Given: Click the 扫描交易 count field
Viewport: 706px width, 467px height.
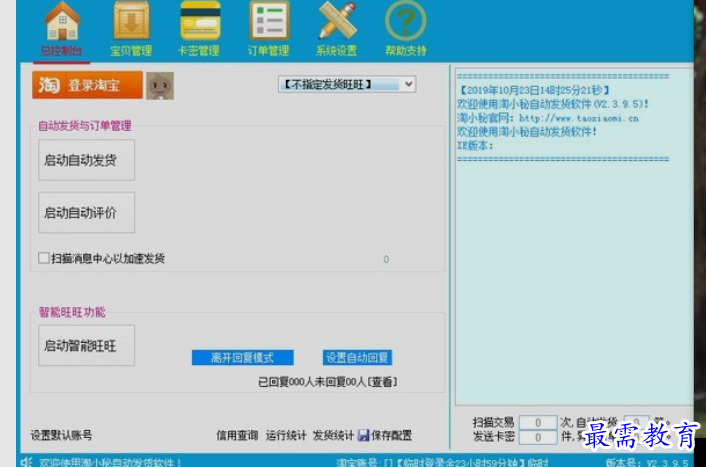Looking at the screenshot, I should click(538, 422).
